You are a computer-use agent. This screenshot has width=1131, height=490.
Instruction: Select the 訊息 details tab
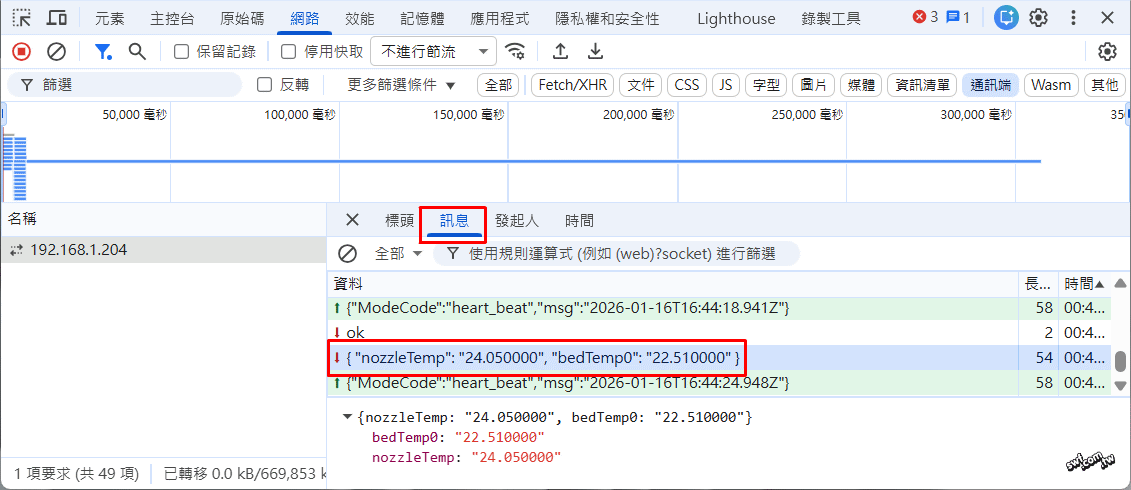pyautogui.click(x=454, y=221)
